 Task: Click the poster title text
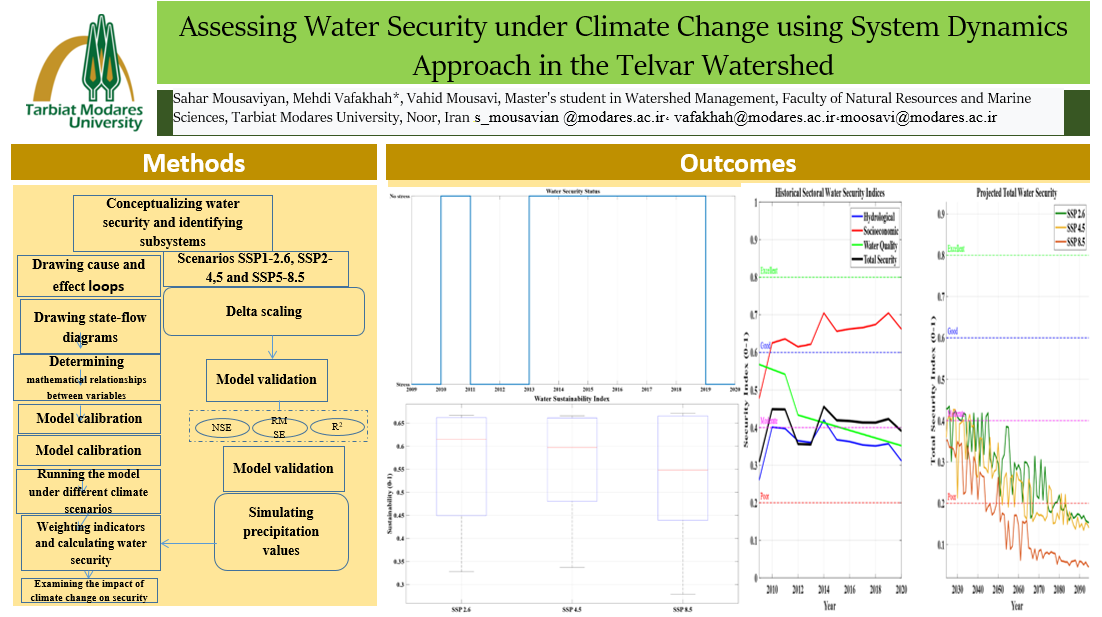click(622, 46)
